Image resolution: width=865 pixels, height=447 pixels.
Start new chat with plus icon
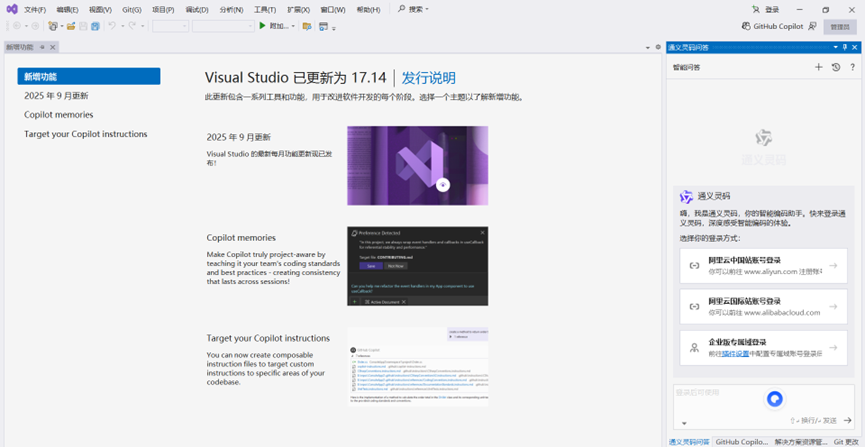819,67
